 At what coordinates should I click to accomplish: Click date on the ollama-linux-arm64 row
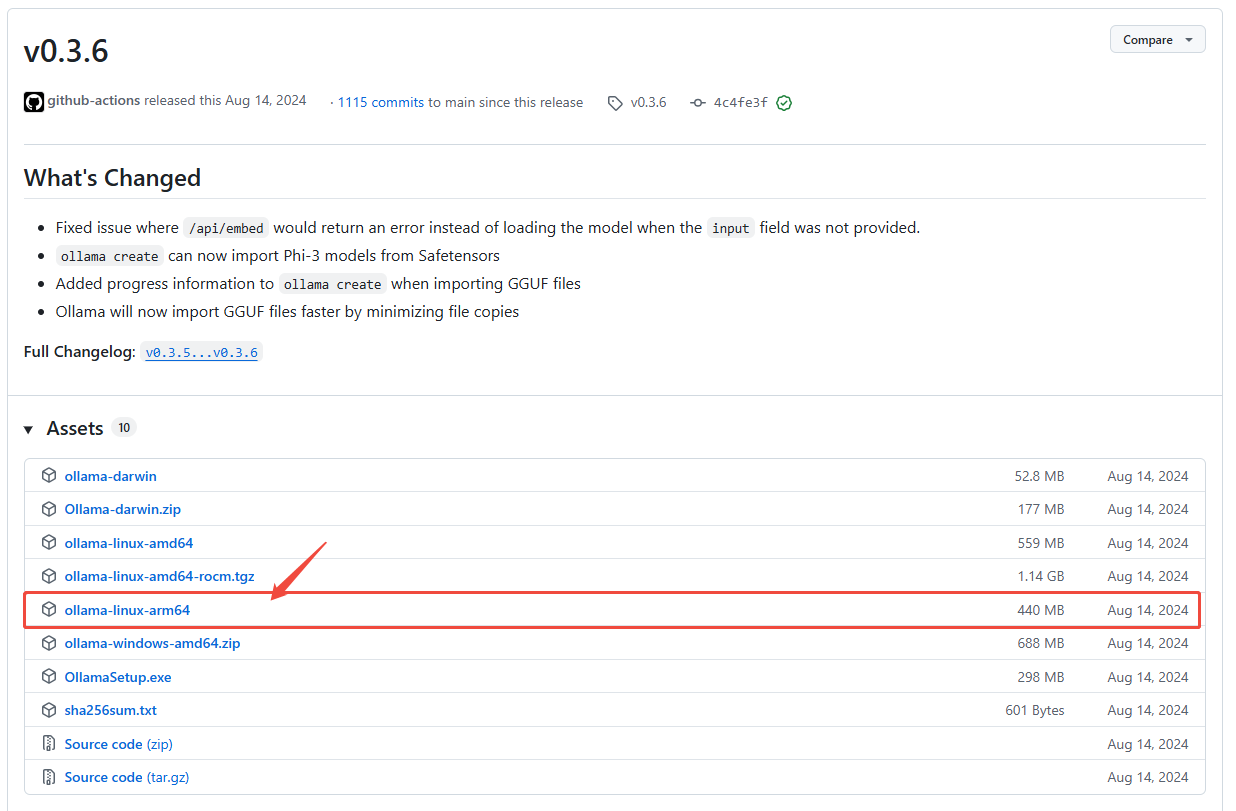pos(1148,610)
